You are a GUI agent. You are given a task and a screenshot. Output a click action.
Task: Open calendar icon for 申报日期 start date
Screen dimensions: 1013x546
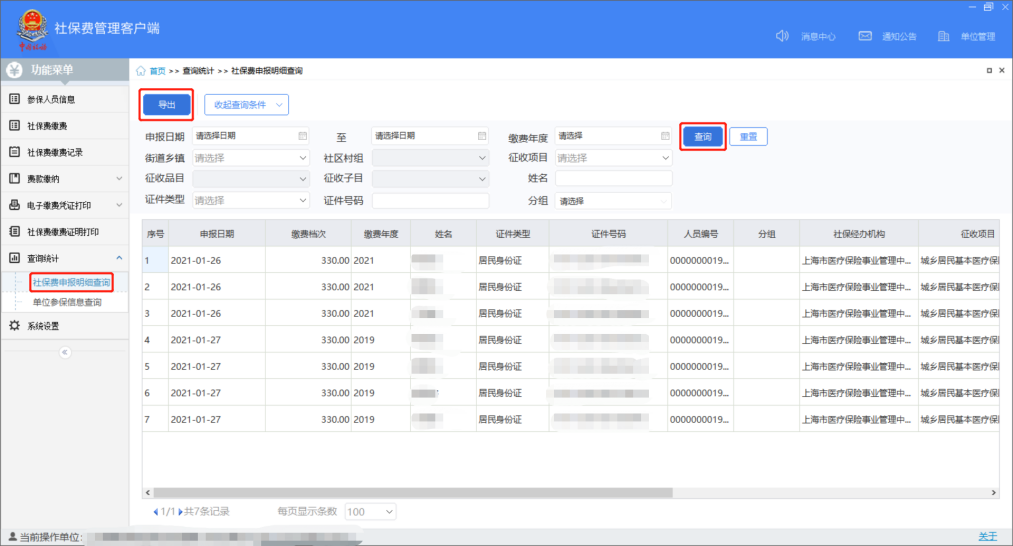[302, 136]
